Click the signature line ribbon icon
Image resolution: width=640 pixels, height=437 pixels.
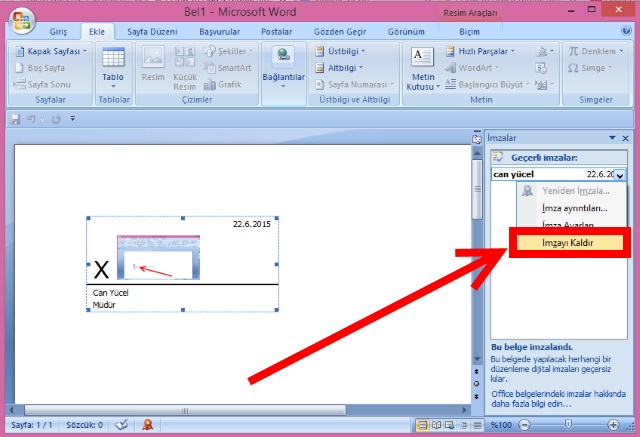pos(544,51)
